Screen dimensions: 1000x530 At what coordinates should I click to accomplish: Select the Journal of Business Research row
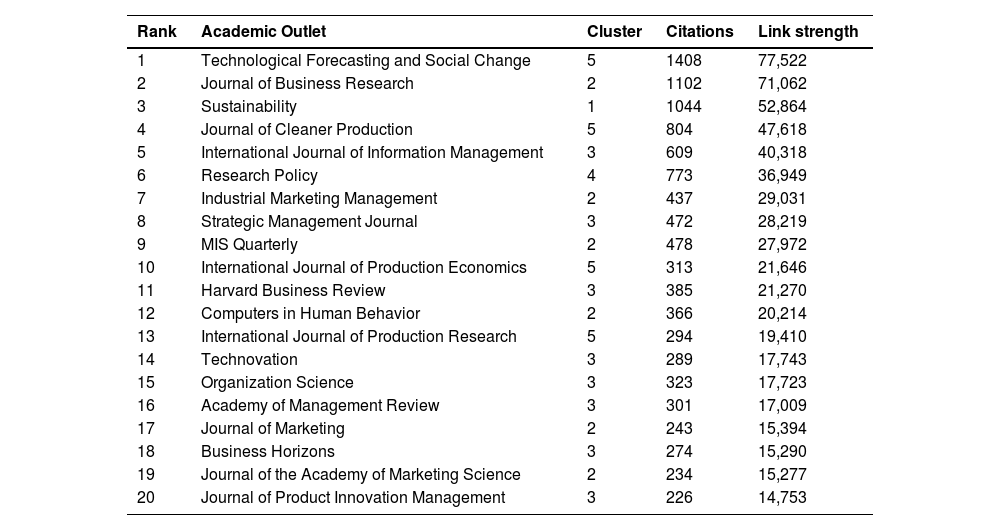307,84
